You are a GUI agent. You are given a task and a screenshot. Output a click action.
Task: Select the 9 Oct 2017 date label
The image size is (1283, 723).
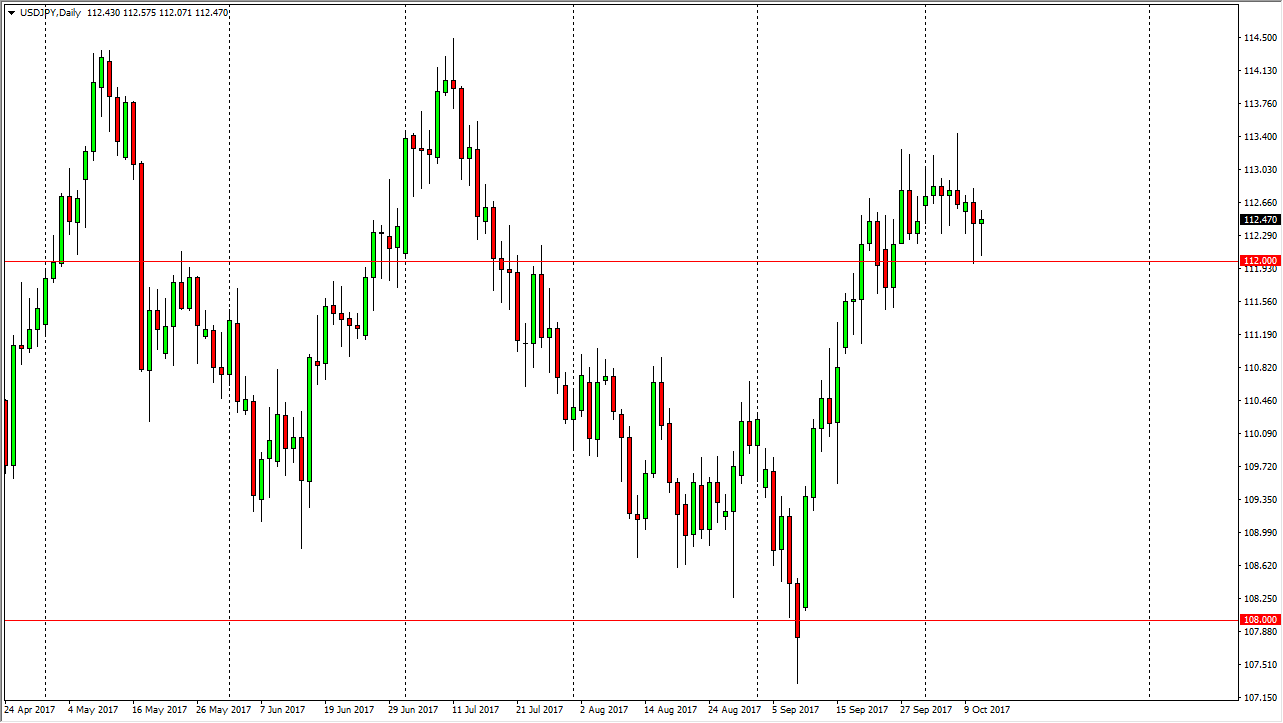(x=985, y=709)
